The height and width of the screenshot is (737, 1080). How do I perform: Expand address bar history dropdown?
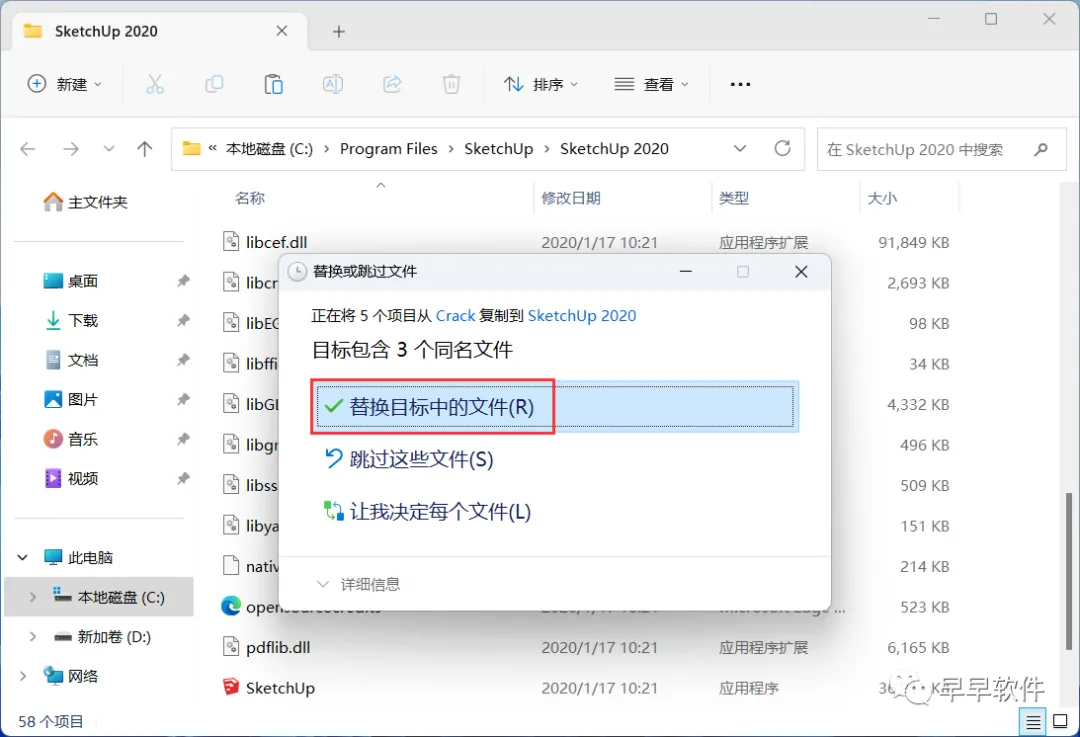(740, 149)
